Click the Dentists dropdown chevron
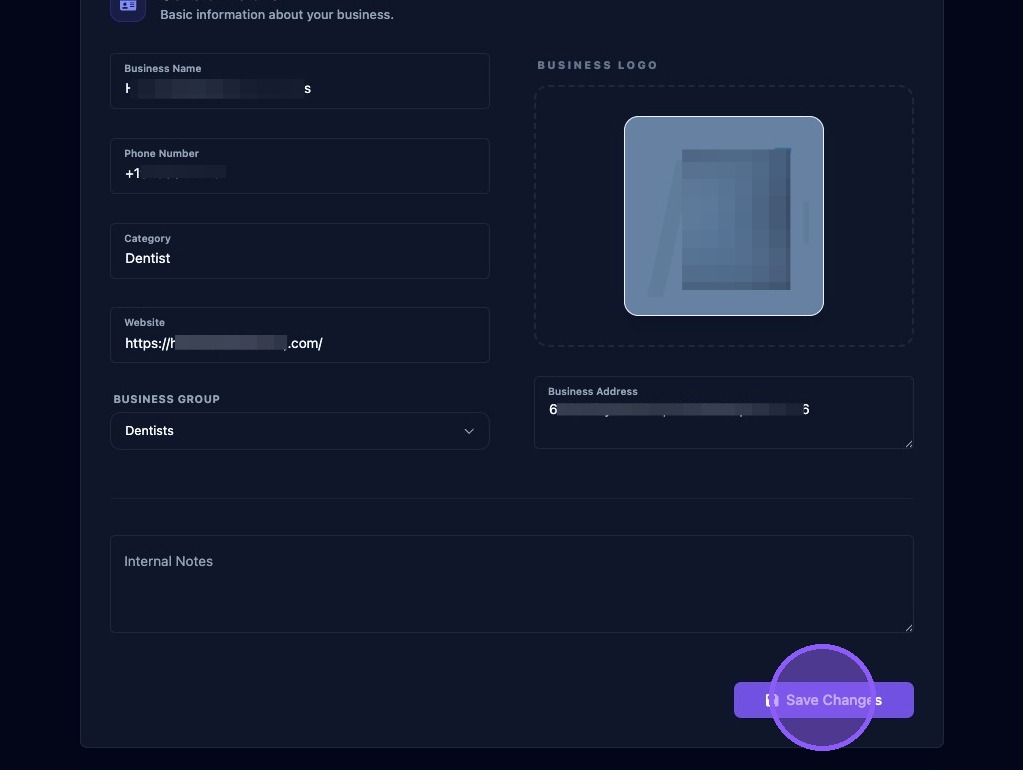This screenshot has width=1023, height=770. 468,431
